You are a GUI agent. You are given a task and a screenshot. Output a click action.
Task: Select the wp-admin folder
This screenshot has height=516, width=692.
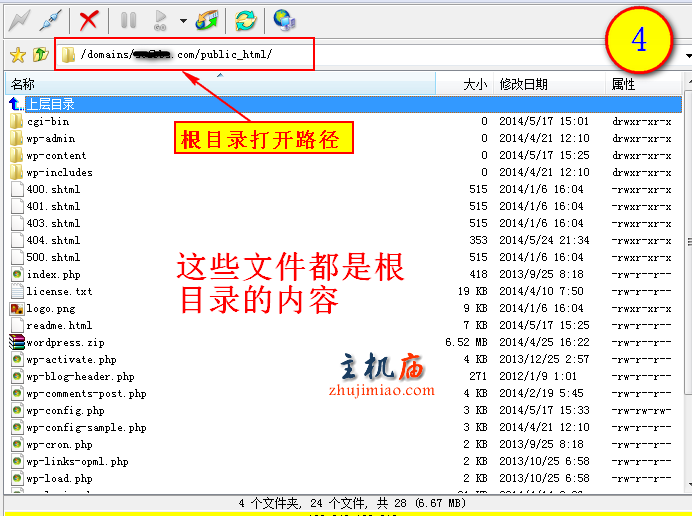click(x=51, y=139)
